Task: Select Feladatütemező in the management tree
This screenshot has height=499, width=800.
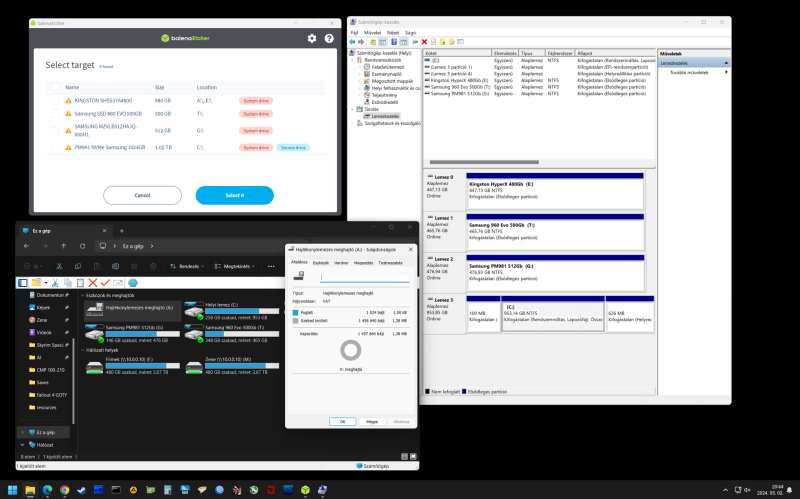Action: [x=388, y=67]
